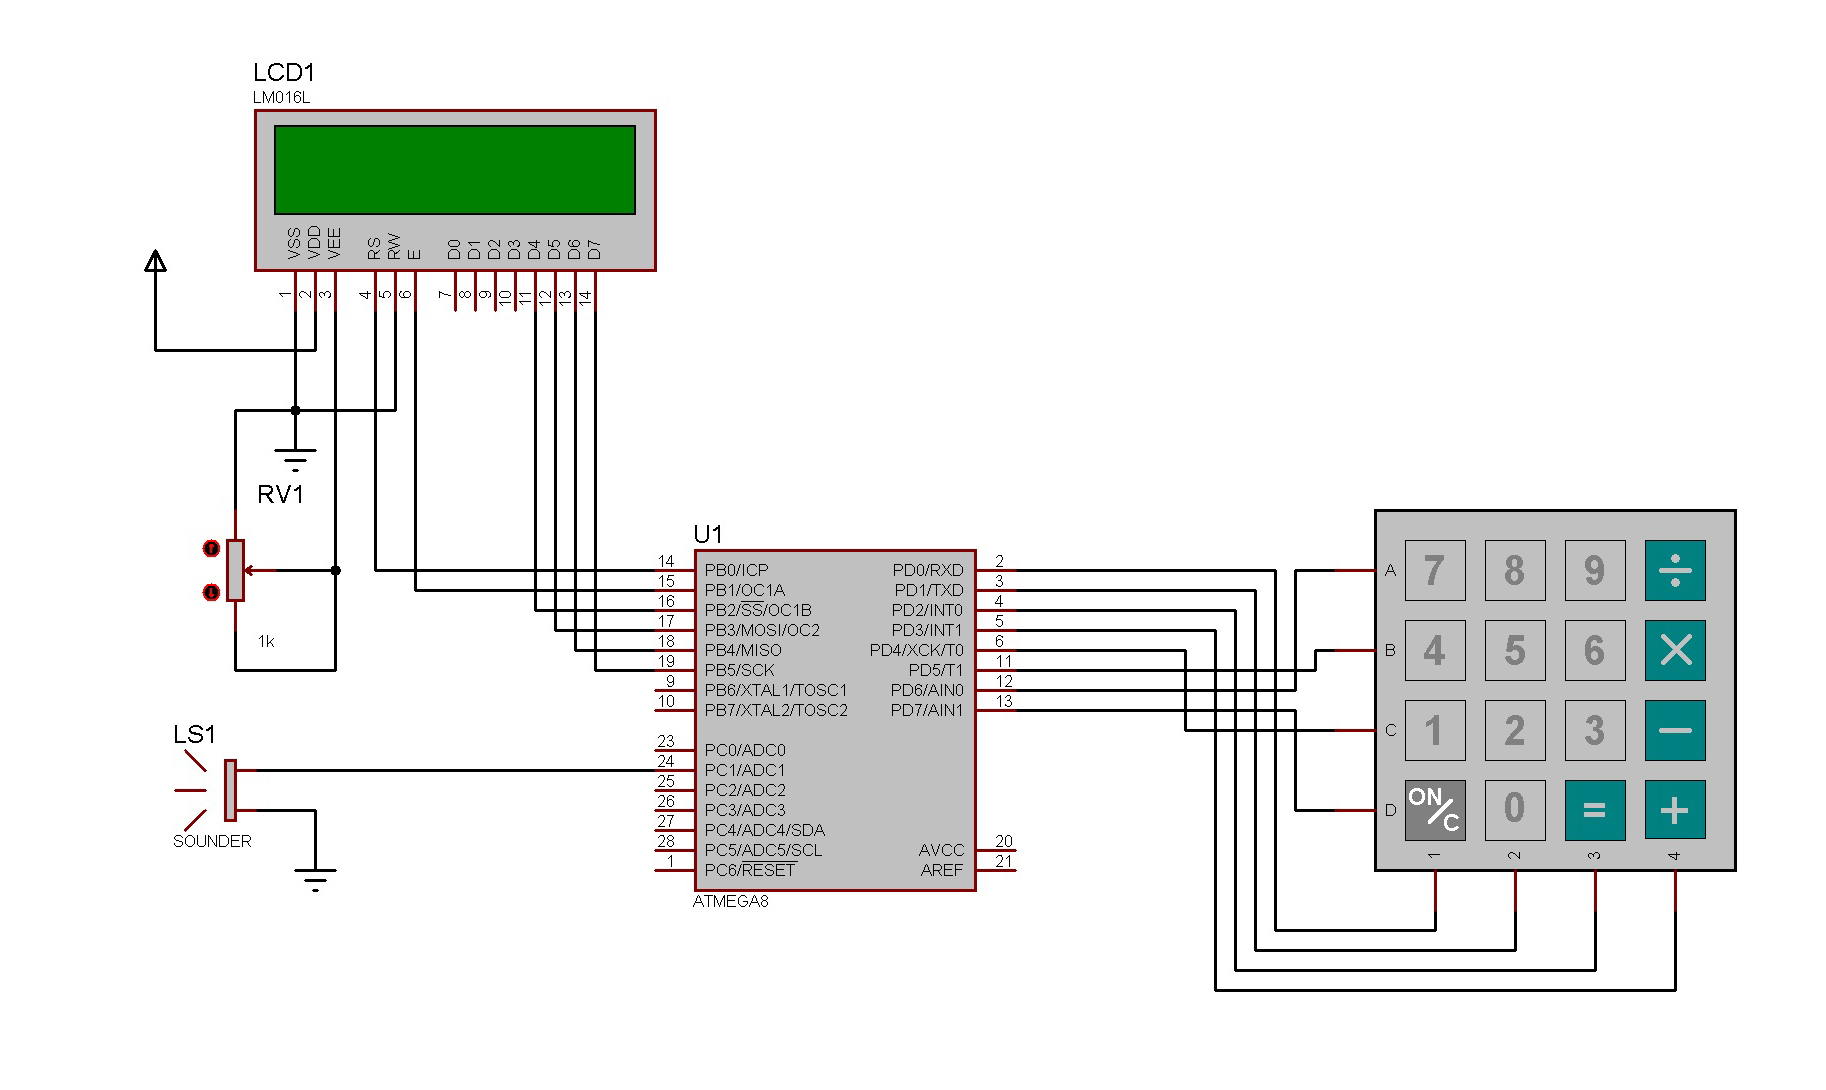Click the PB7/XTAL2/TOSC2 pin label
The width and height of the screenshot is (1826, 1090).
(x=776, y=711)
